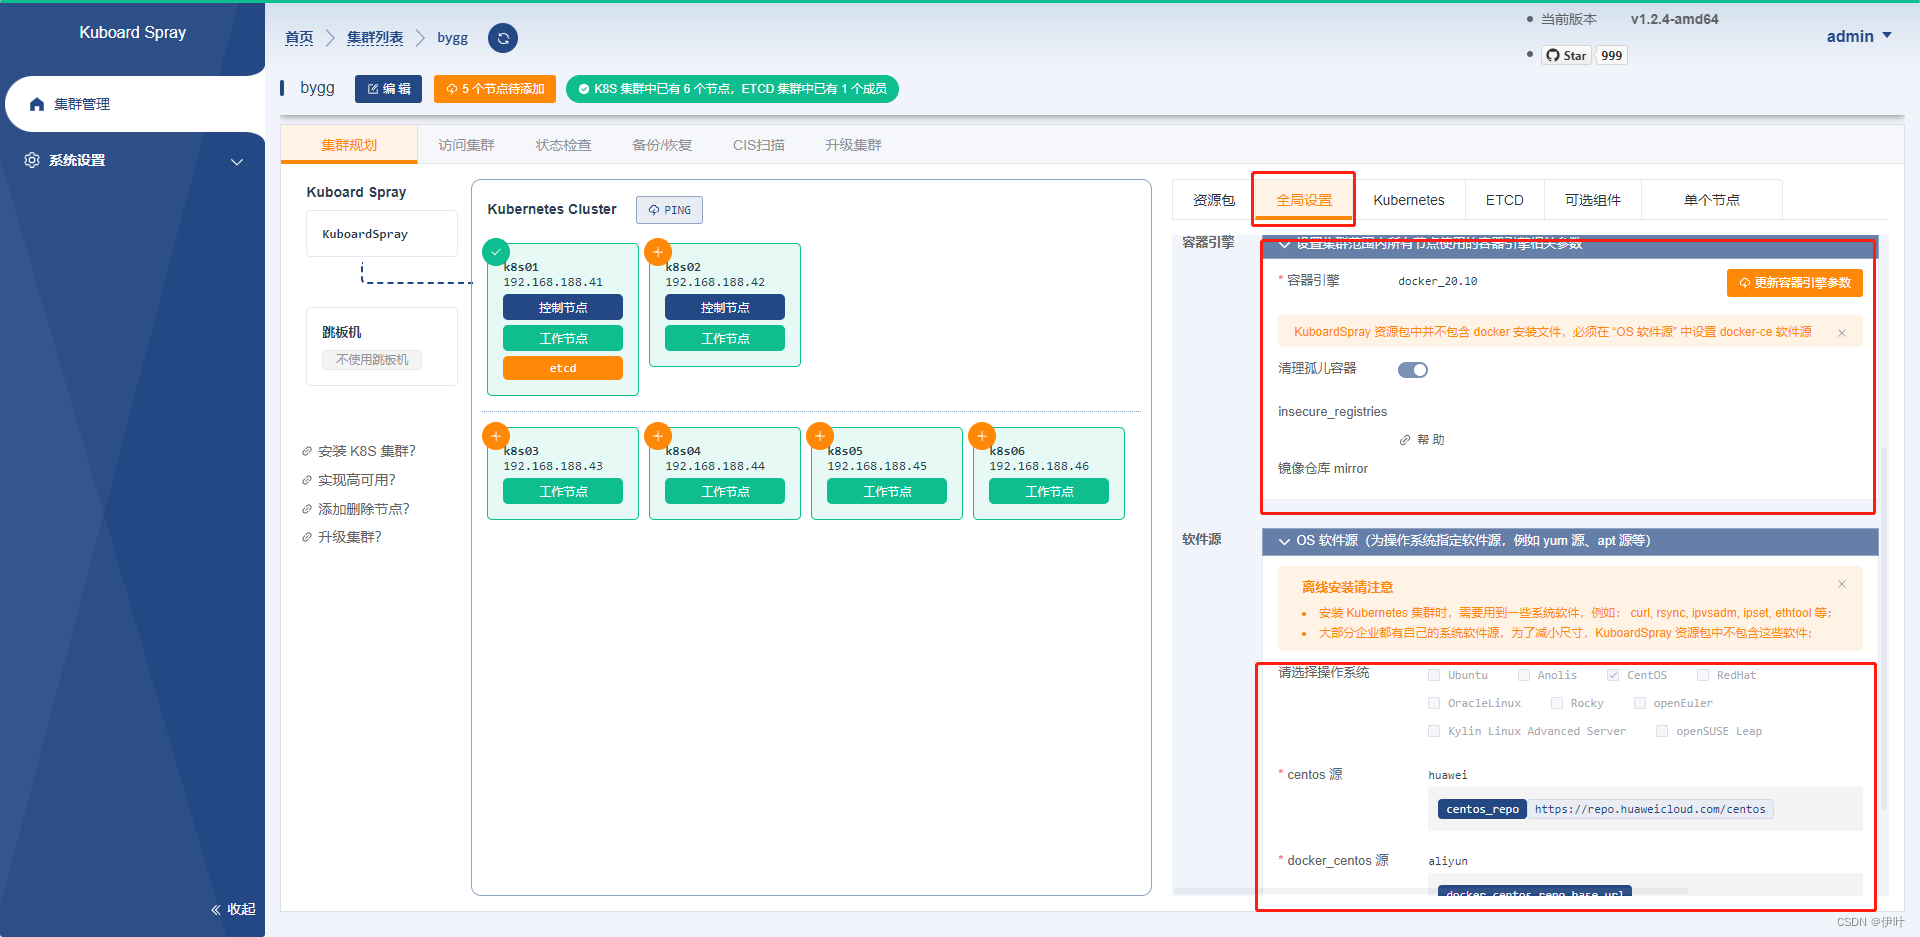The width and height of the screenshot is (1920, 937).
Task: Select the 单个节点 settings tab
Action: pos(1712,200)
